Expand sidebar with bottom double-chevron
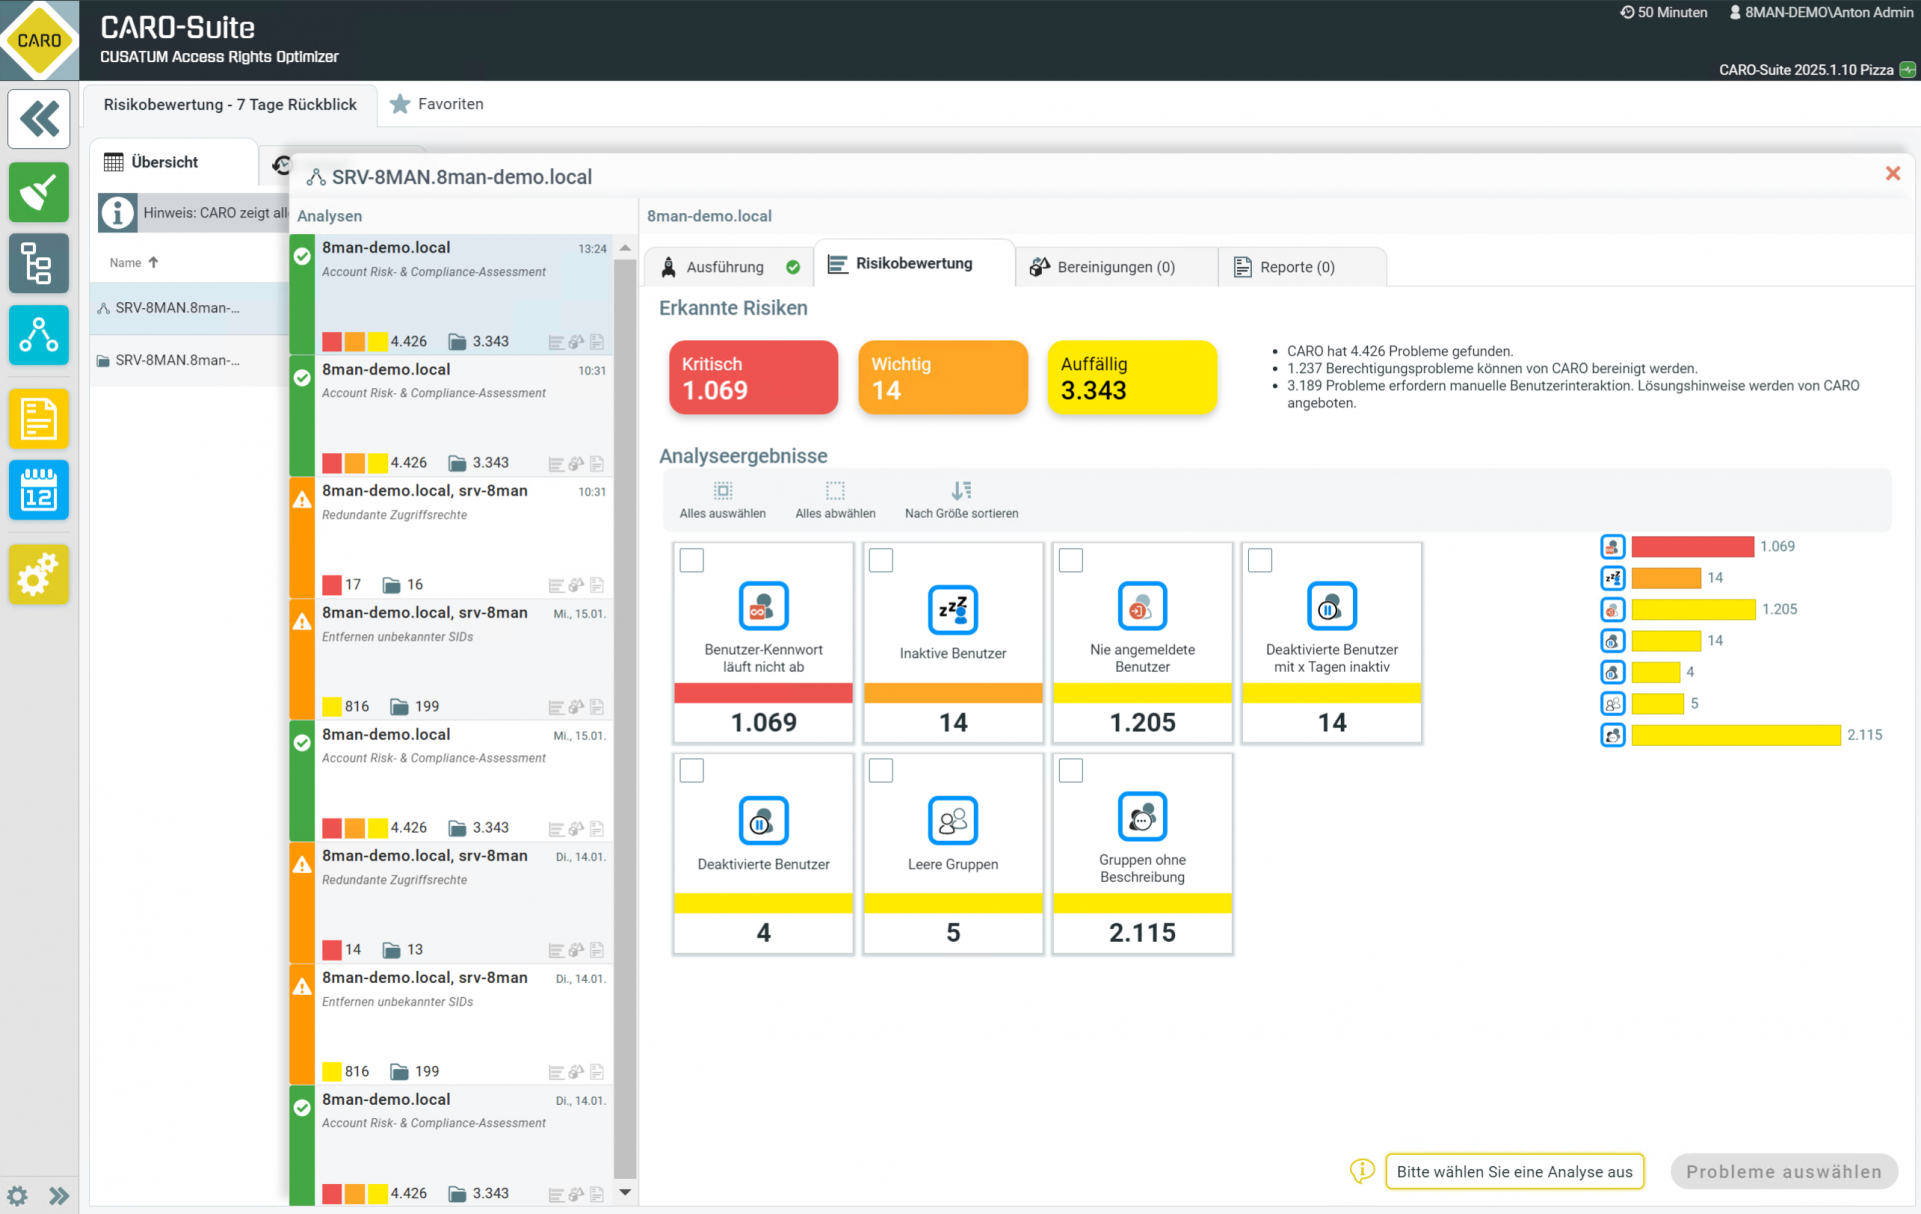The height and width of the screenshot is (1214, 1921). 59,1195
